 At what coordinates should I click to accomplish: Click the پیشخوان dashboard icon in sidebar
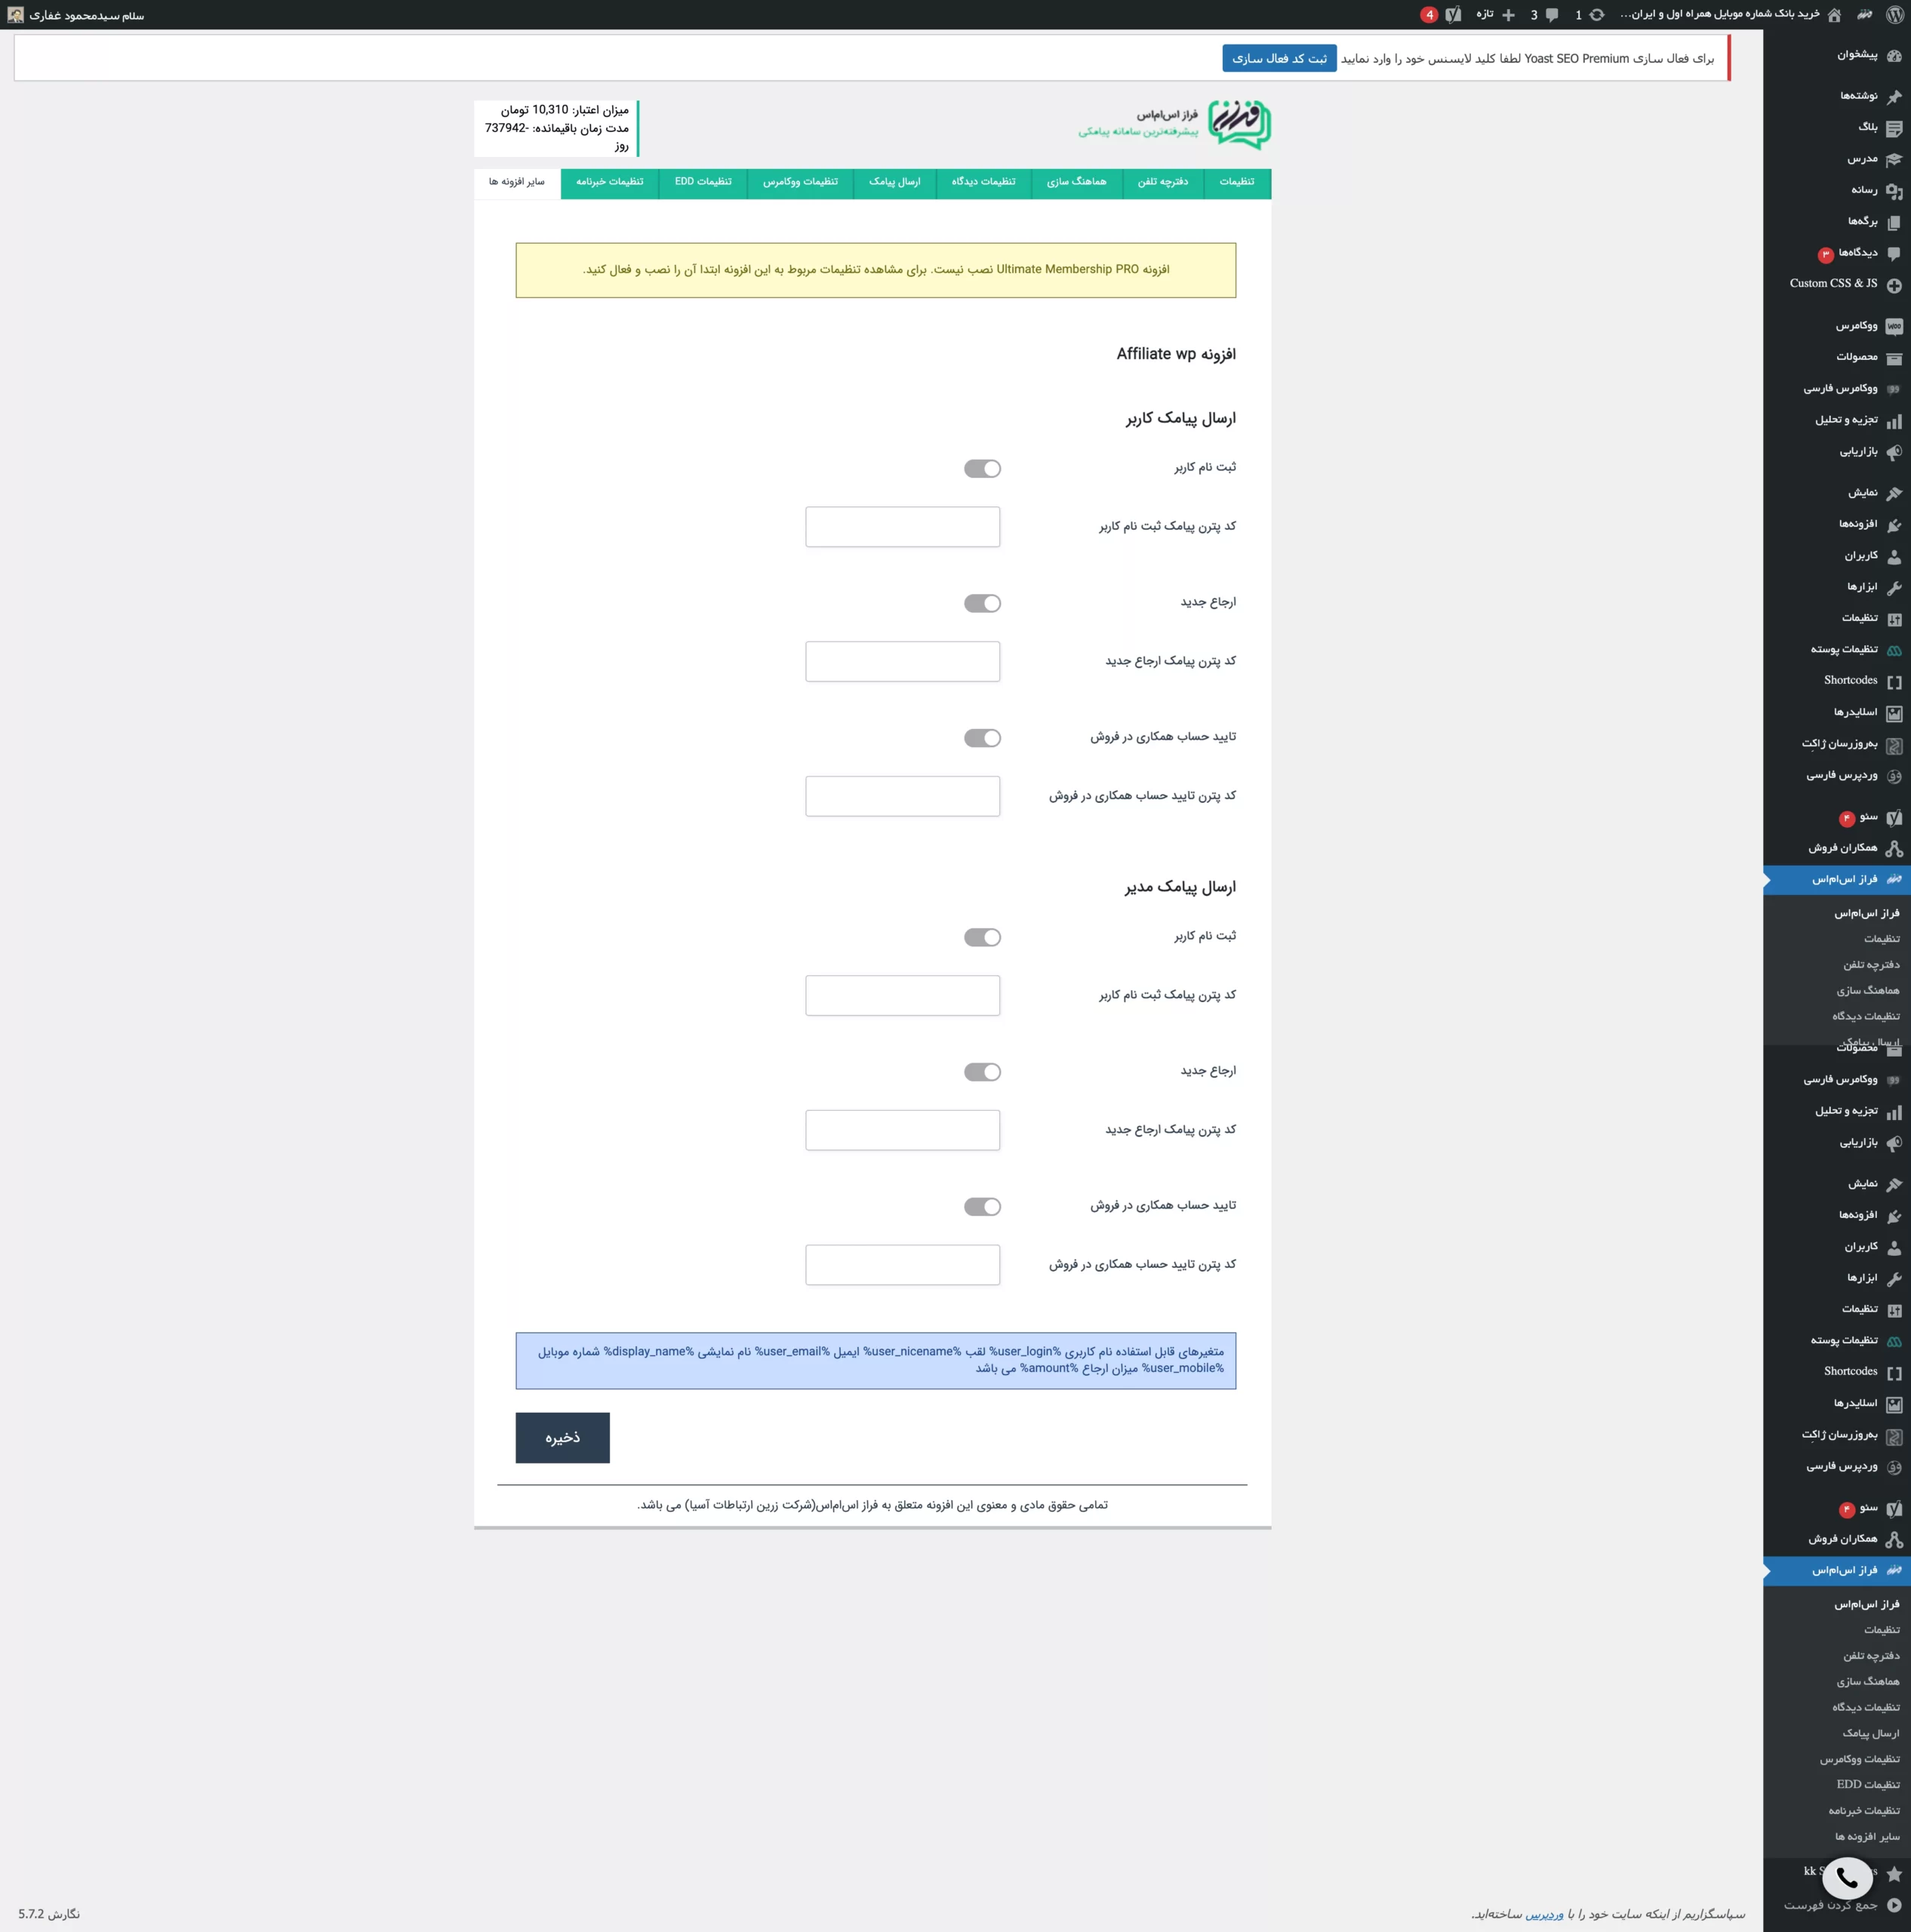point(1894,55)
